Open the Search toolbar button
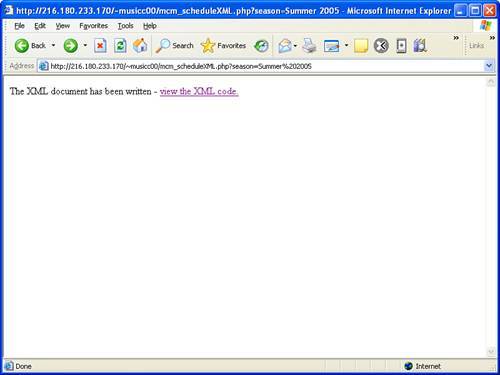Screen dimensions: 500x375 pos(175,46)
